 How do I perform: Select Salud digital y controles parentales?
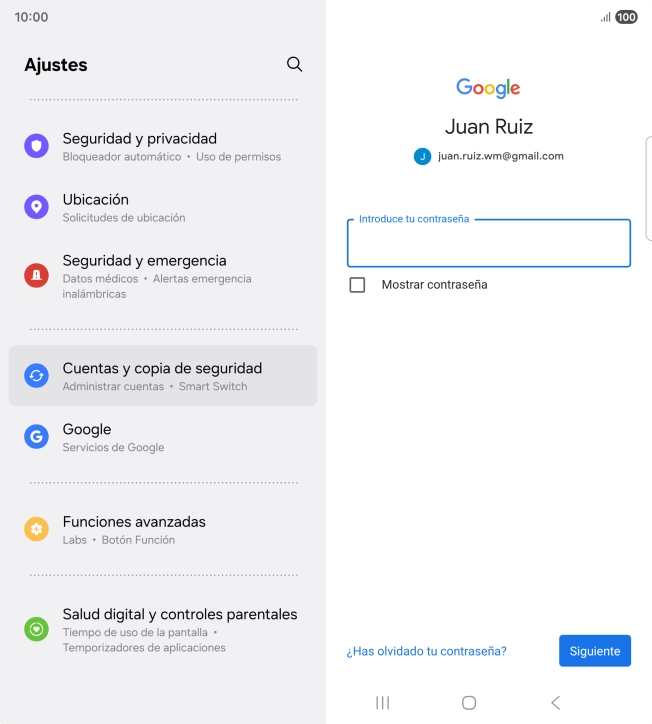(x=163, y=629)
